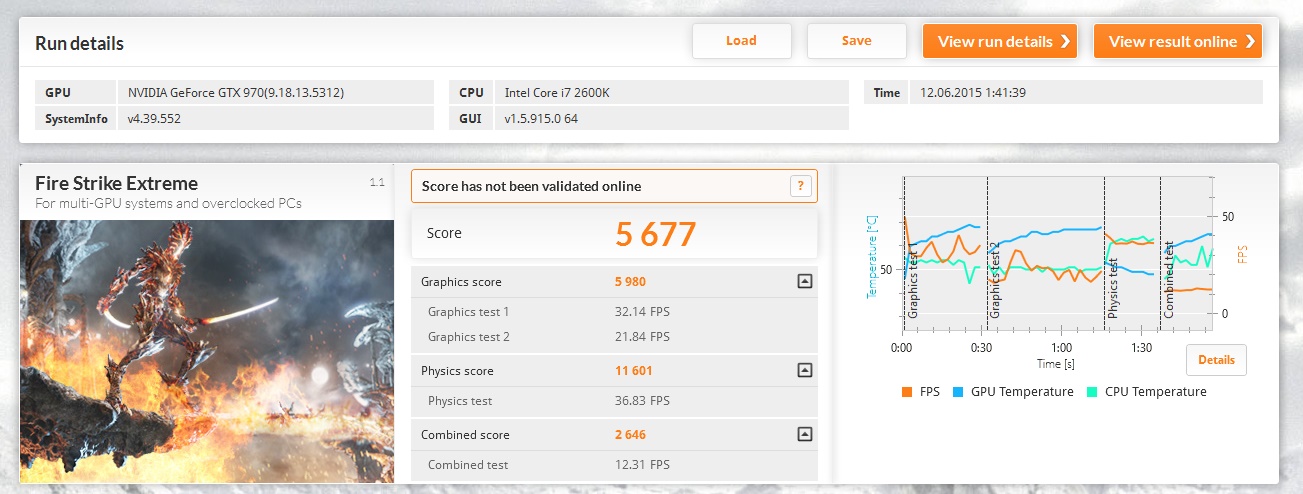Click the help question mark icon
The height and width of the screenshot is (494, 1303).
799,186
